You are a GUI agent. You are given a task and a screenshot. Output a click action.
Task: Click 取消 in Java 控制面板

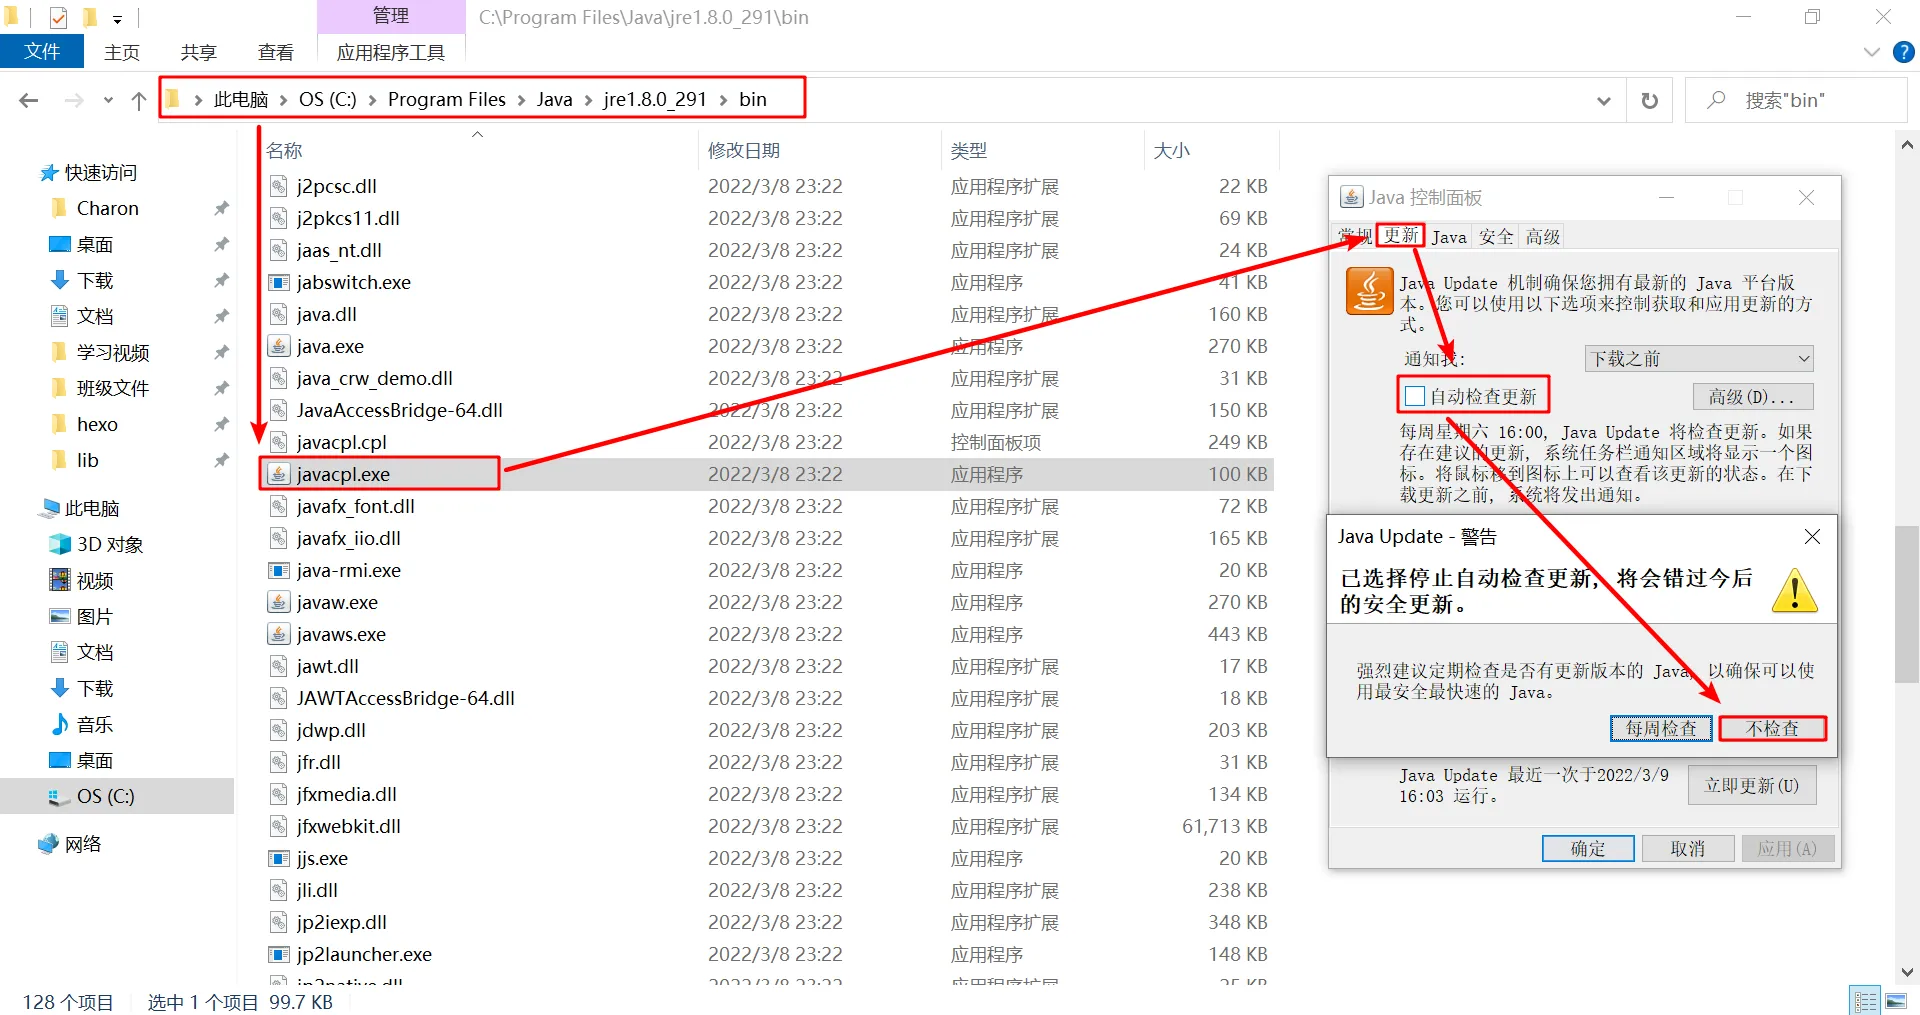pos(1688,848)
